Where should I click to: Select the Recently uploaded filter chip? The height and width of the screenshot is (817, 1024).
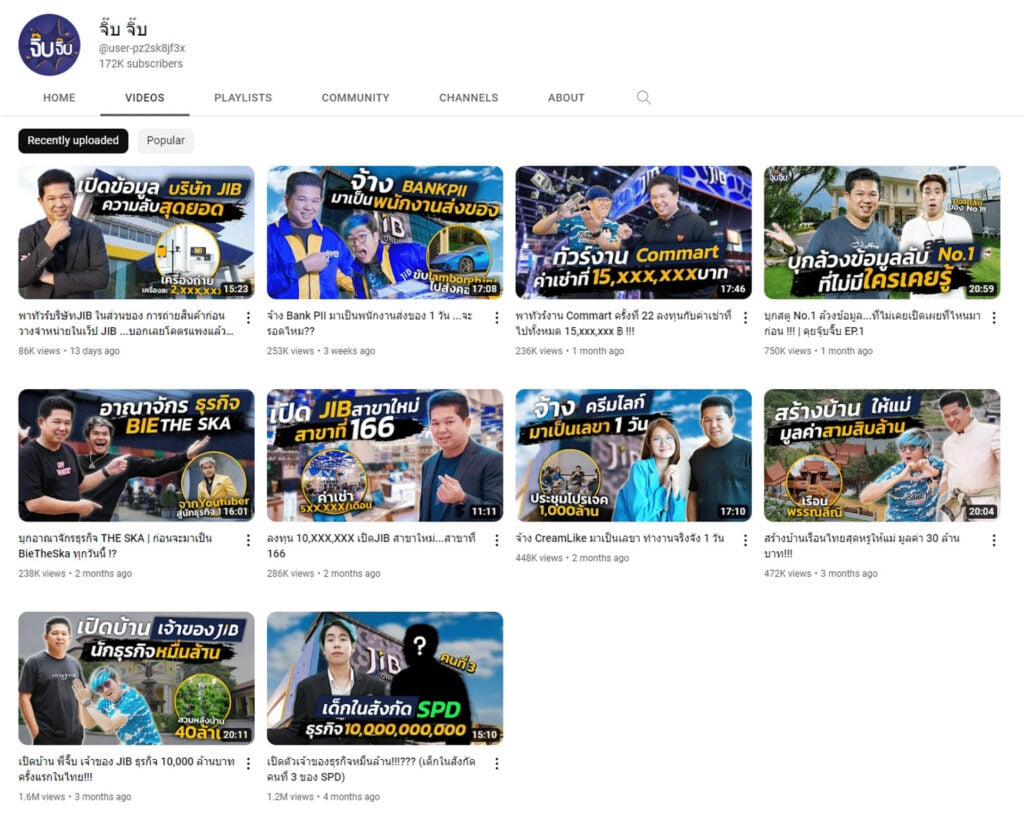pos(73,140)
